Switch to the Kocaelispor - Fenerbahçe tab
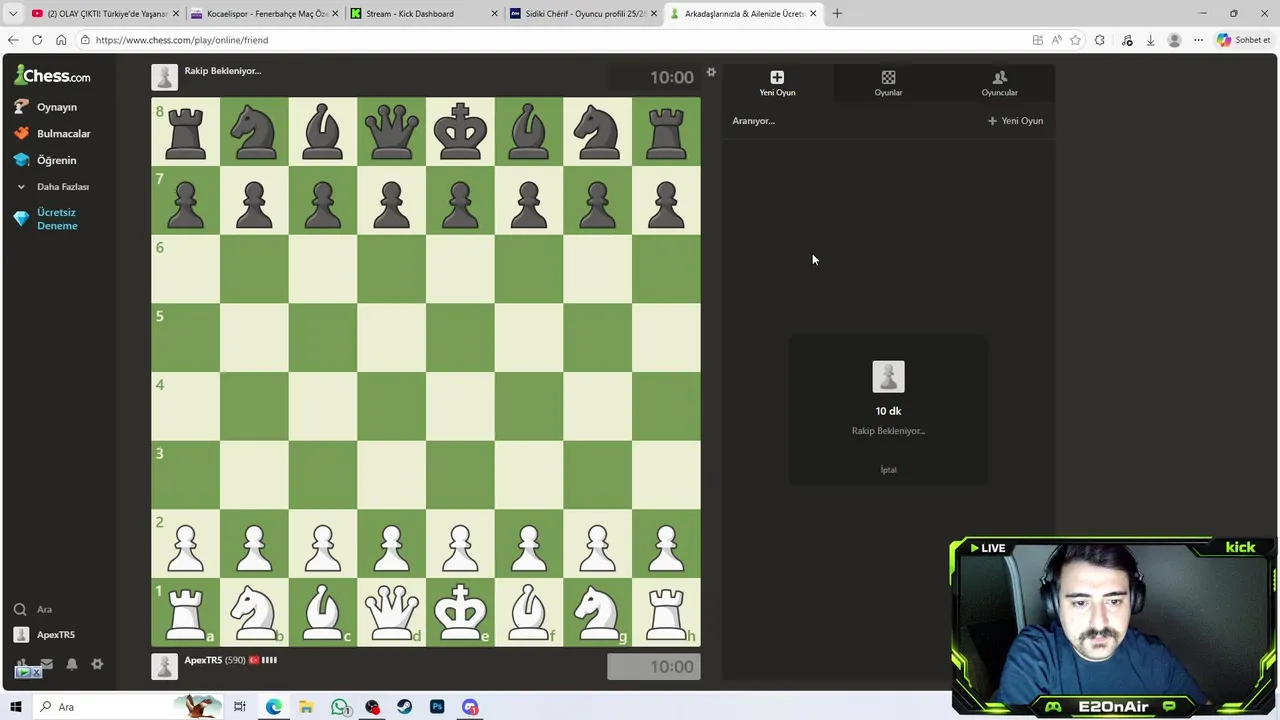 pyautogui.click(x=264, y=14)
